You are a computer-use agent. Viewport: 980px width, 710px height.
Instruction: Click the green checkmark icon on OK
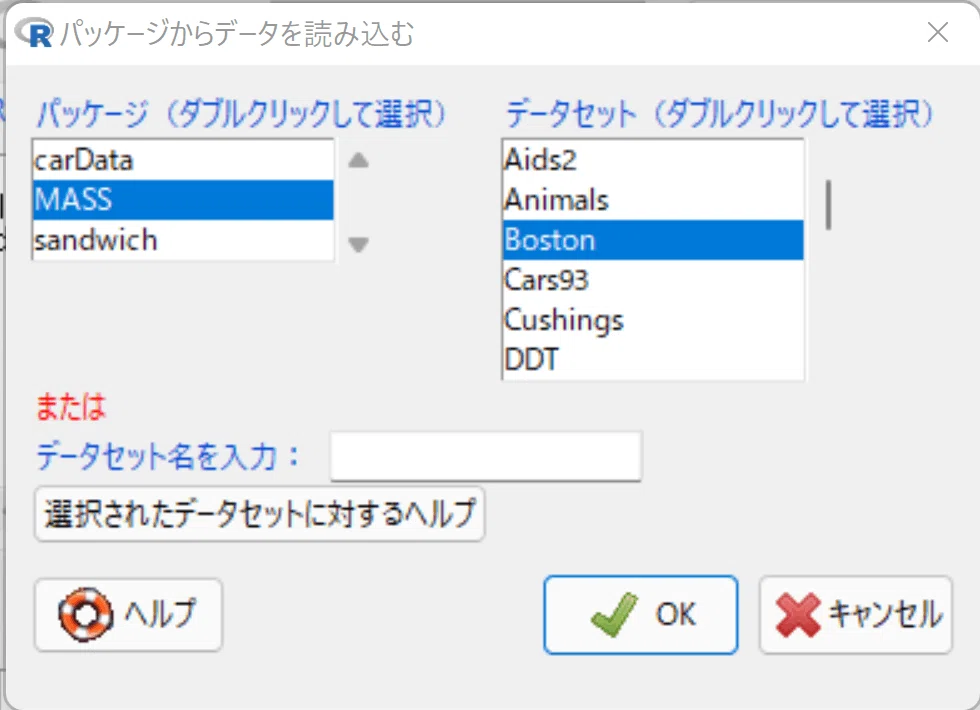pyautogui.click(x=614, y=614)
